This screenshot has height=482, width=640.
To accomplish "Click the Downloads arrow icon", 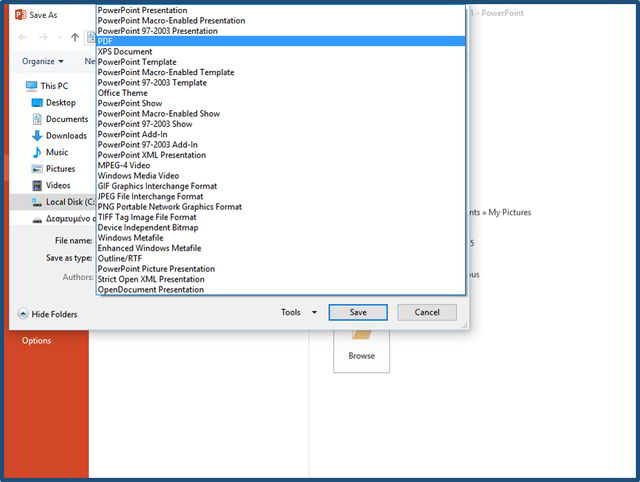I will [37, 135].
